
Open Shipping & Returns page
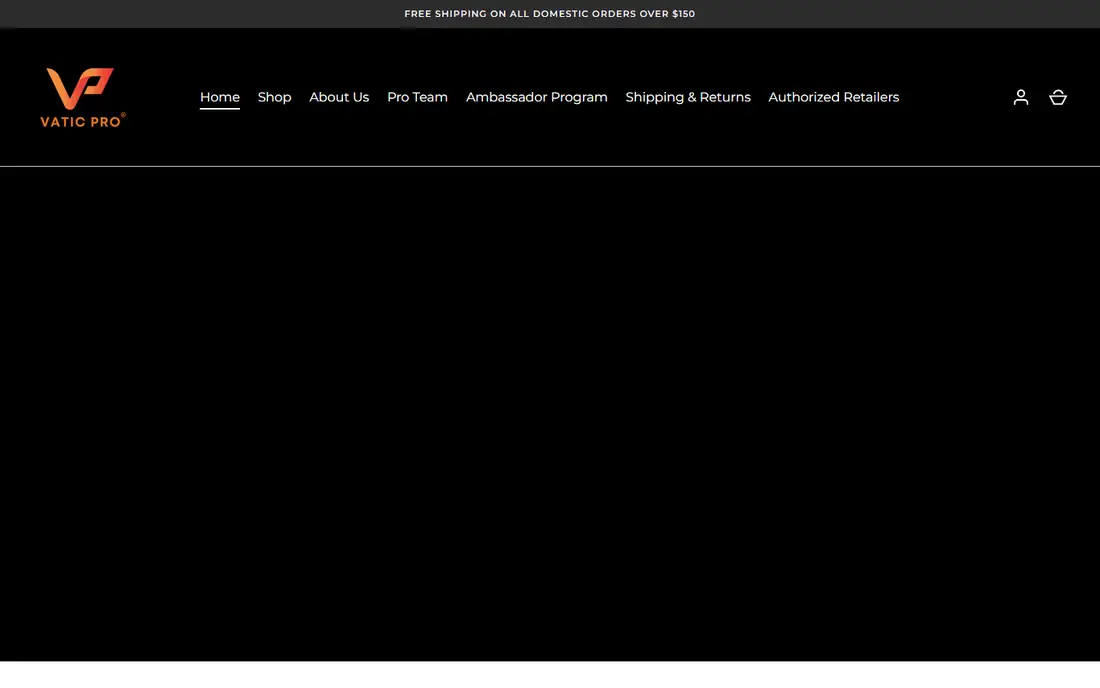(688, 97)
